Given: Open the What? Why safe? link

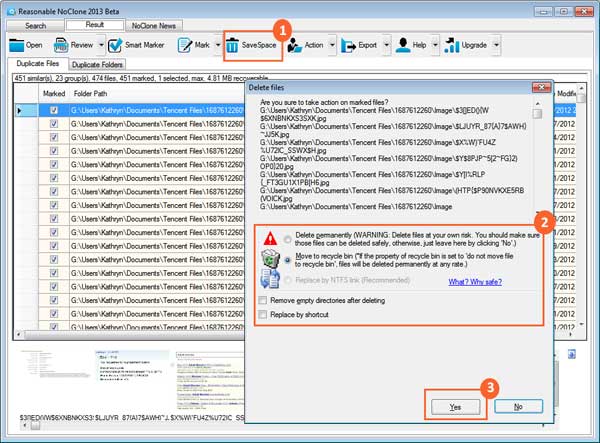Looking at the screenshot, I should point(475,282).
